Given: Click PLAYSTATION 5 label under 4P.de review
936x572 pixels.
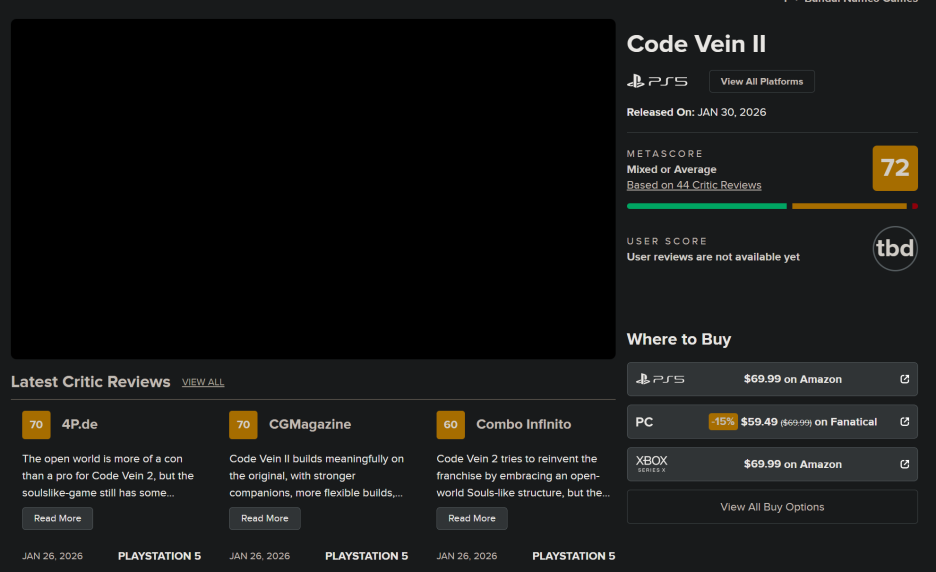Looking at the screenshot, I should click(159, 556).
